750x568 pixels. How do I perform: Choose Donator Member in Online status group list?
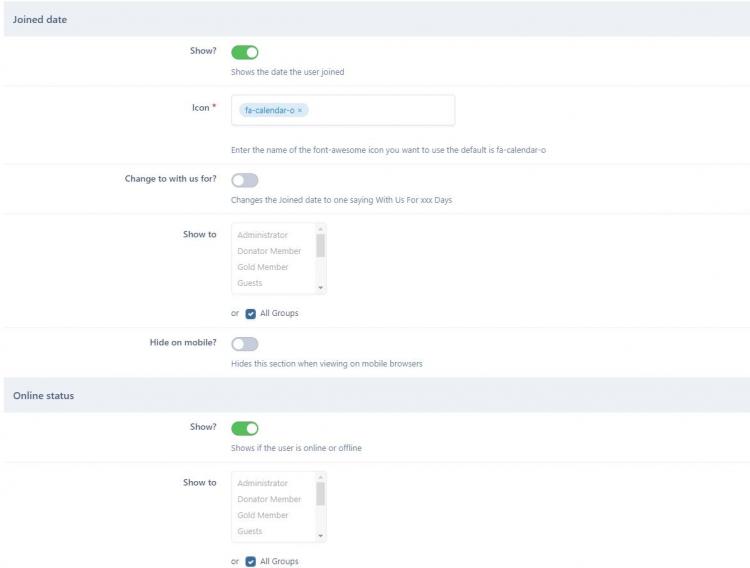point(269,499)
